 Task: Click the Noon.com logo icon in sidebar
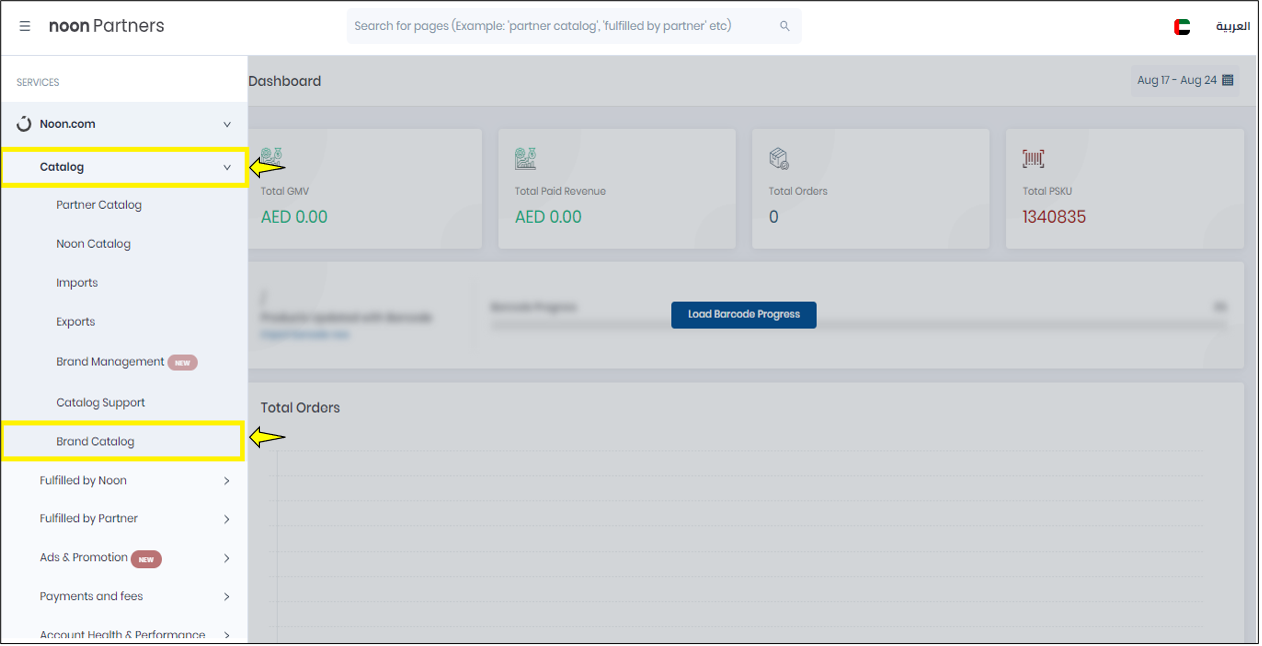coord(24,124)
